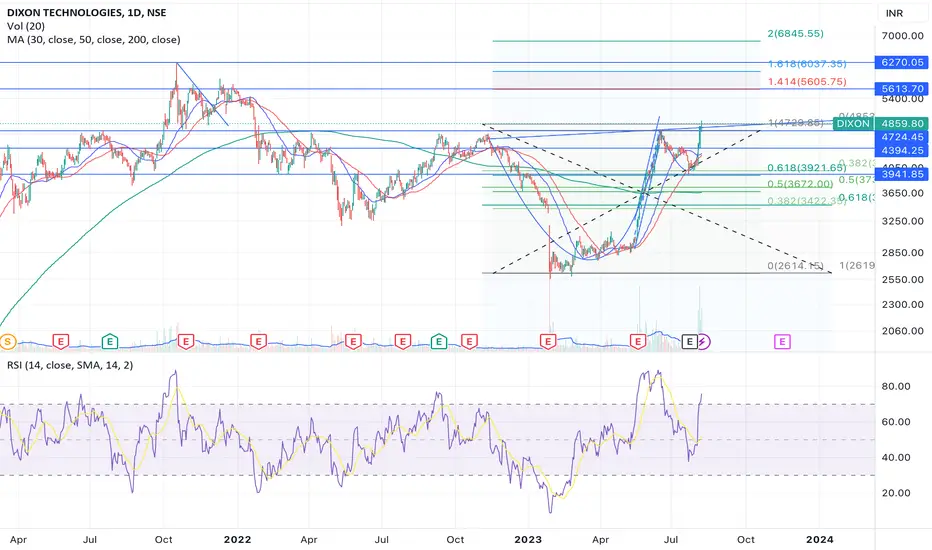
Task: Click the red E marker near late May 2022
Action: pos(353,341)
